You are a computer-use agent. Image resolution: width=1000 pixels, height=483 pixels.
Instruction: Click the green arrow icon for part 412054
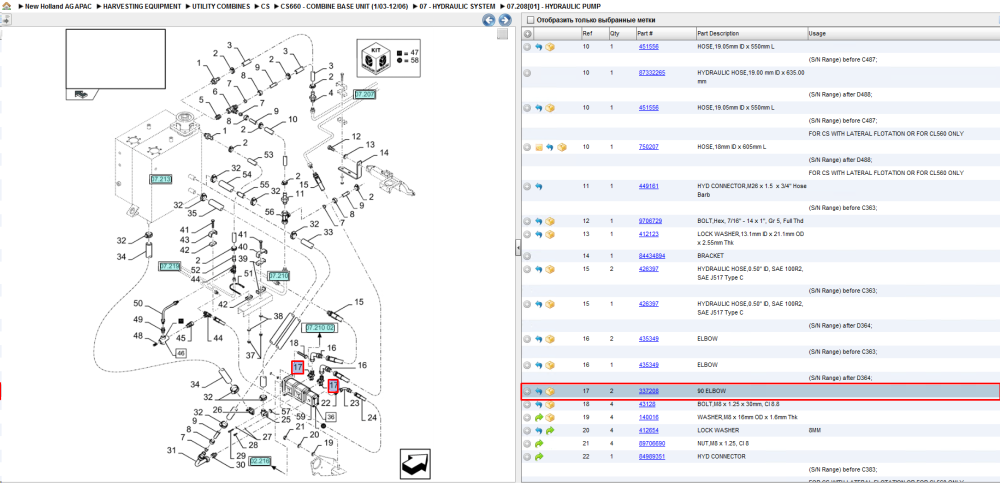[x=550, y=431]
